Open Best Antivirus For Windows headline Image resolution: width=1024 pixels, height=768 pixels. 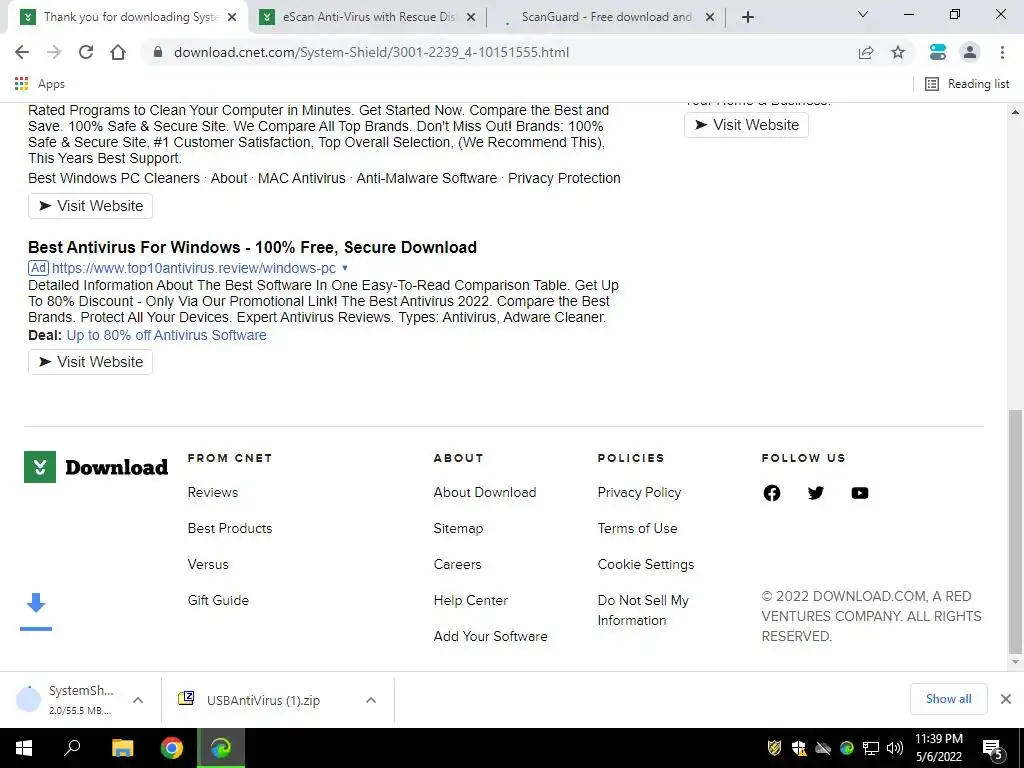252,248
